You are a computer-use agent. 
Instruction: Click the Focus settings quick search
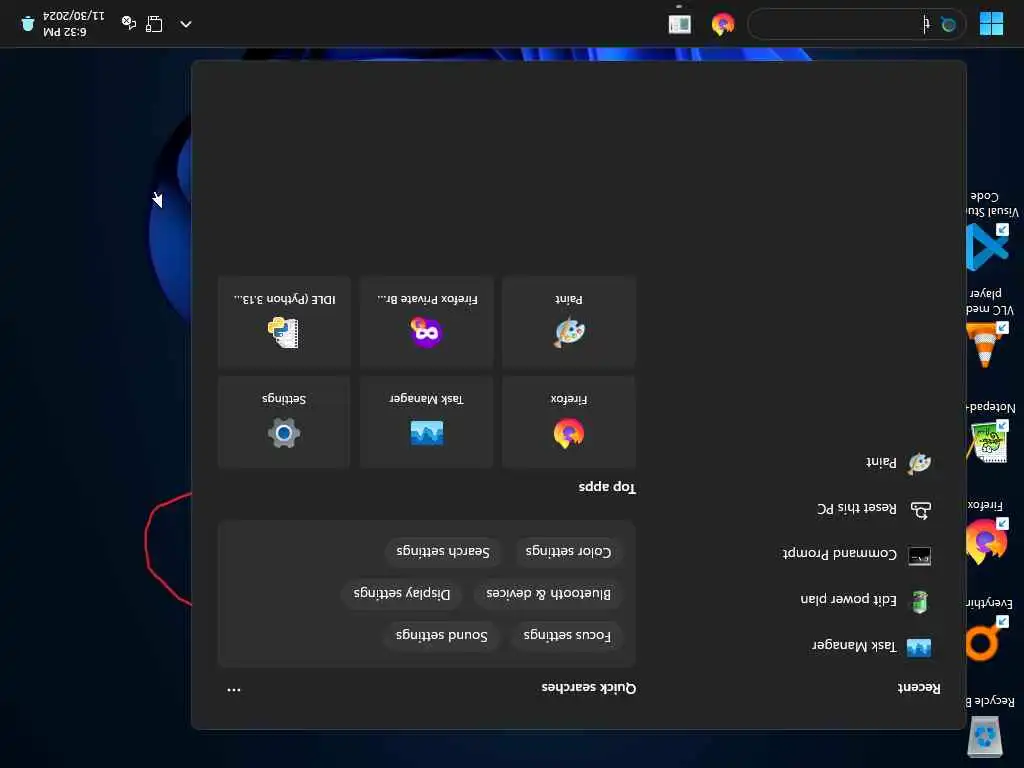567,635
